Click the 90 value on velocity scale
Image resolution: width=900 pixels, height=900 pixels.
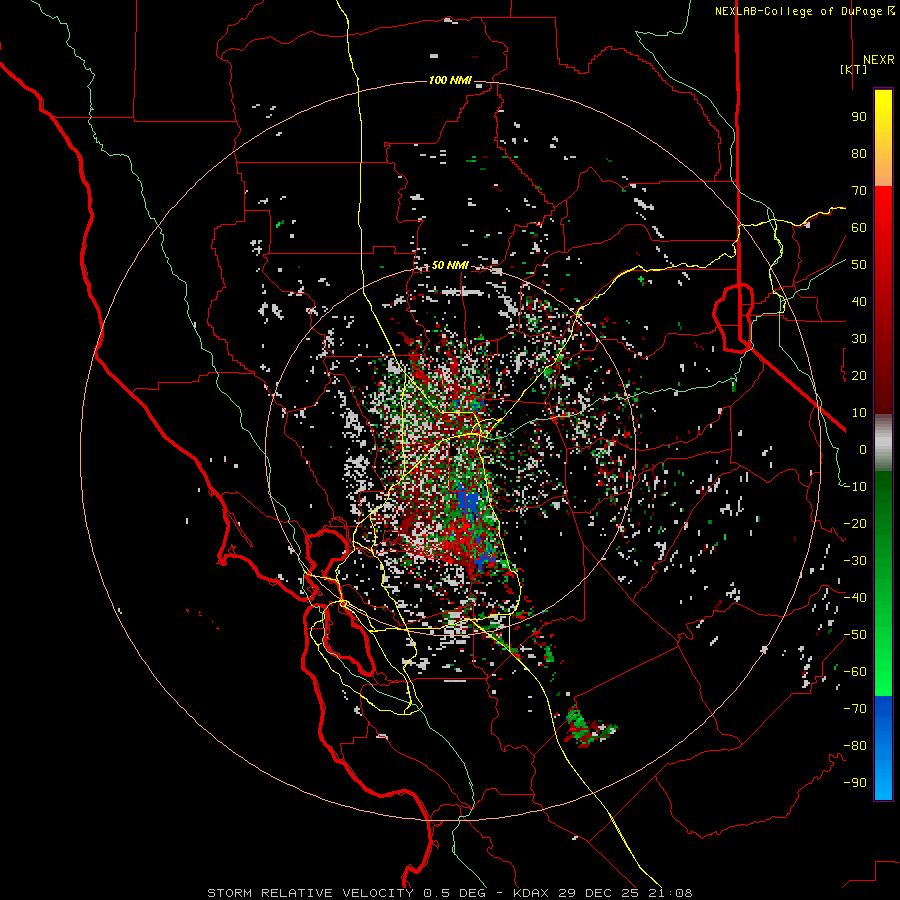(859, 117)
